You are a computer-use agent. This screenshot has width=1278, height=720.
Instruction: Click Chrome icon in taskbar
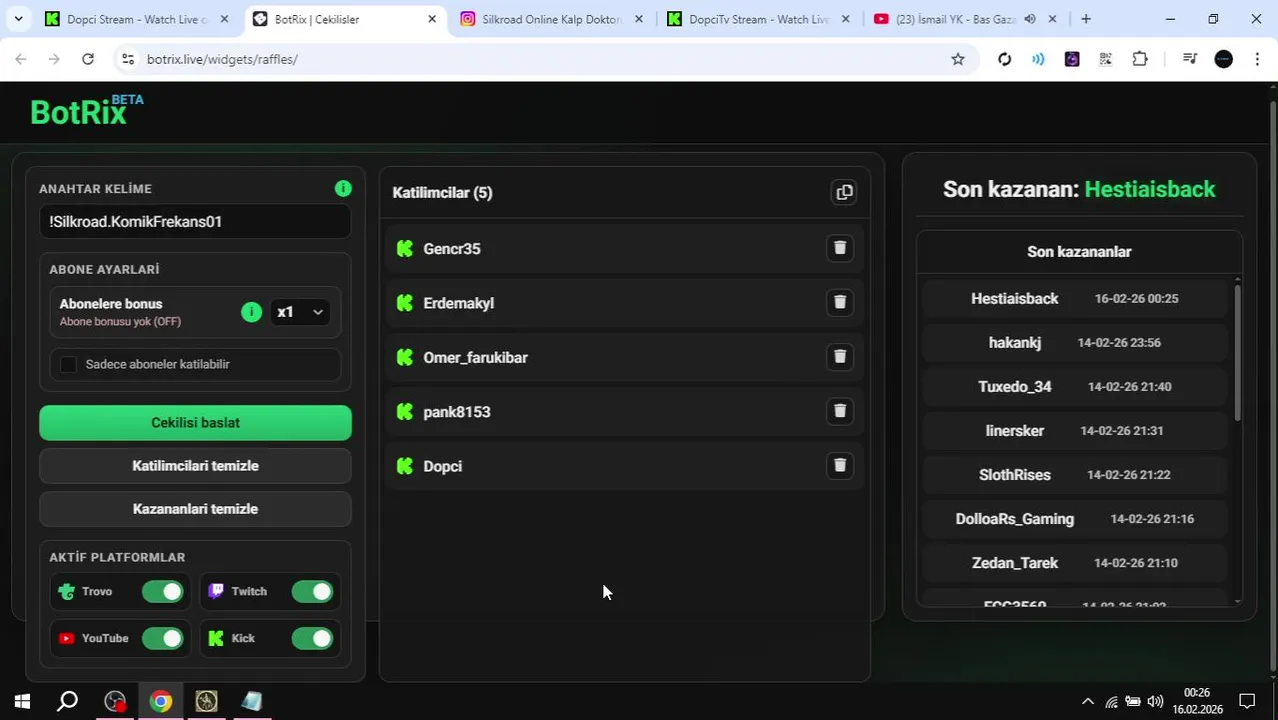(161, 701)
